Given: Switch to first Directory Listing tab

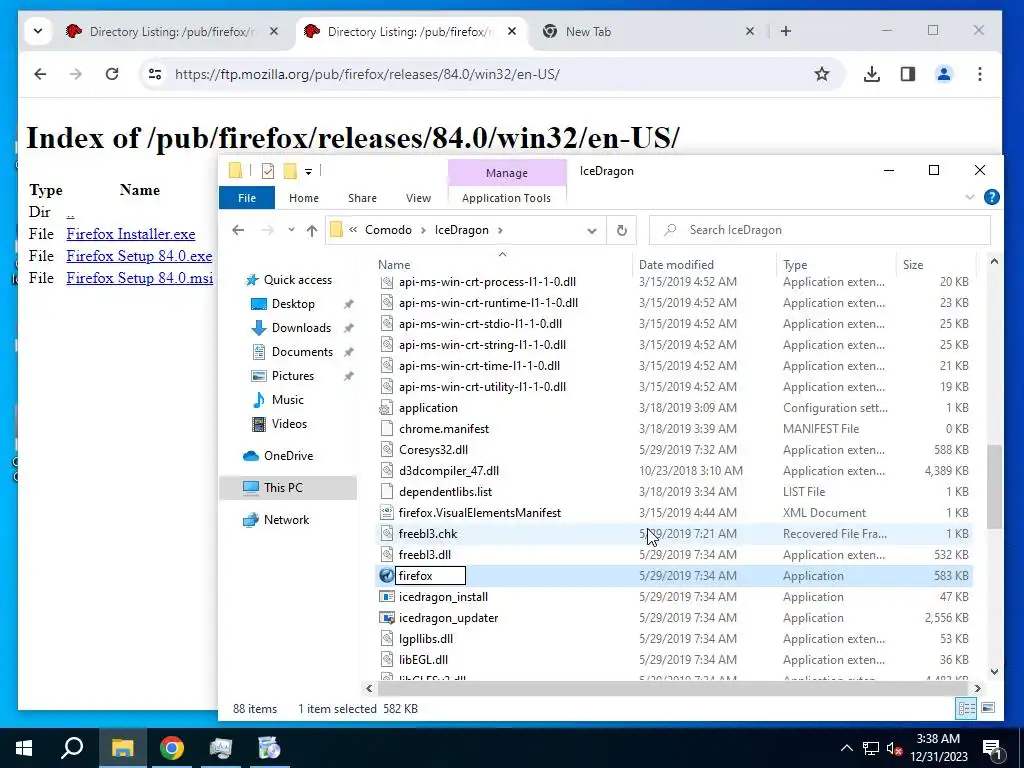Looking at the screenshot, I should (172, 31).
